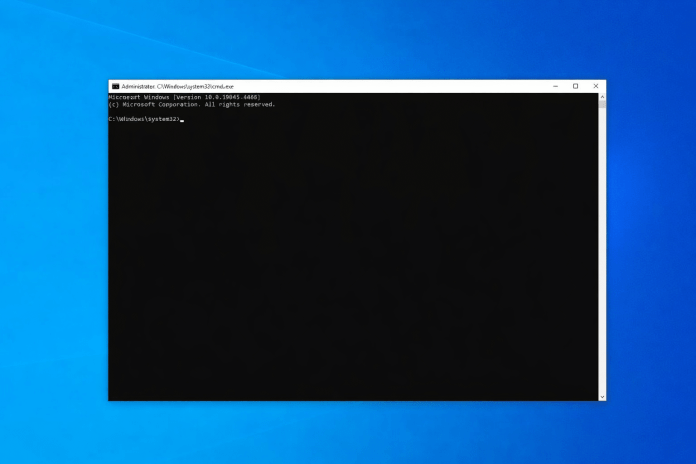Screen dimensions: 696x464
Task: Click desktop wallpaper above the cmd window
Action: (x=350, y=40)
